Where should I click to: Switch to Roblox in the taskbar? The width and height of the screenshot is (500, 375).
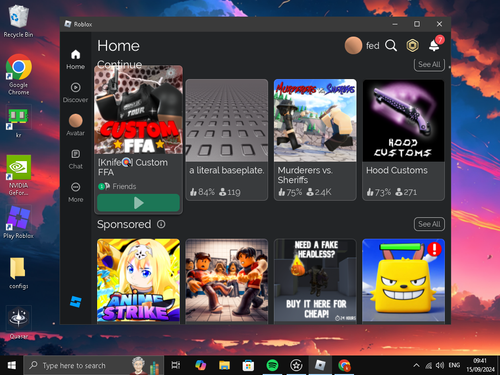pos(320,365)
